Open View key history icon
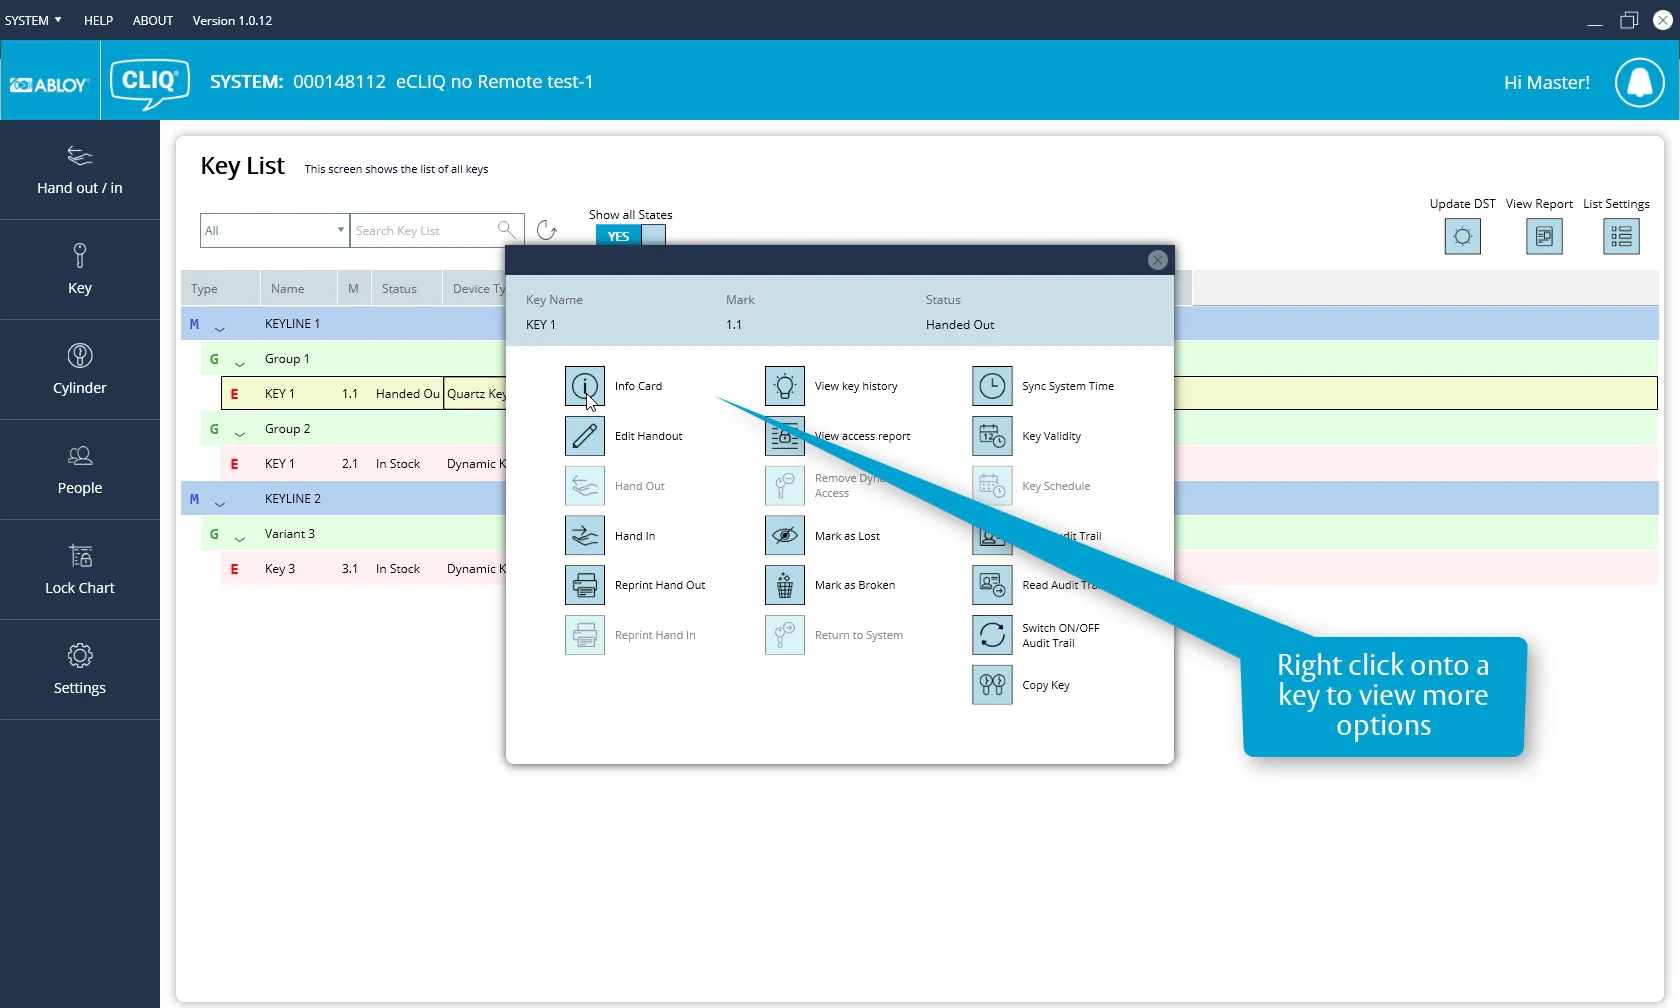This screenshot has height=1008, width=1680. point(785,386)
